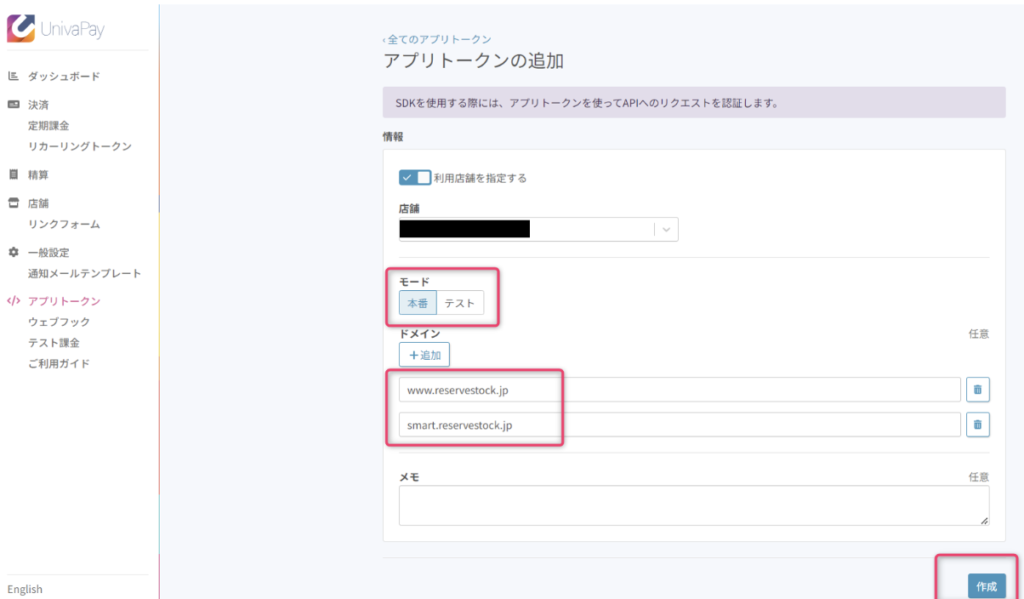Select 本番 mode
This screenshot has width=1024, height=599.
(418, 303)
